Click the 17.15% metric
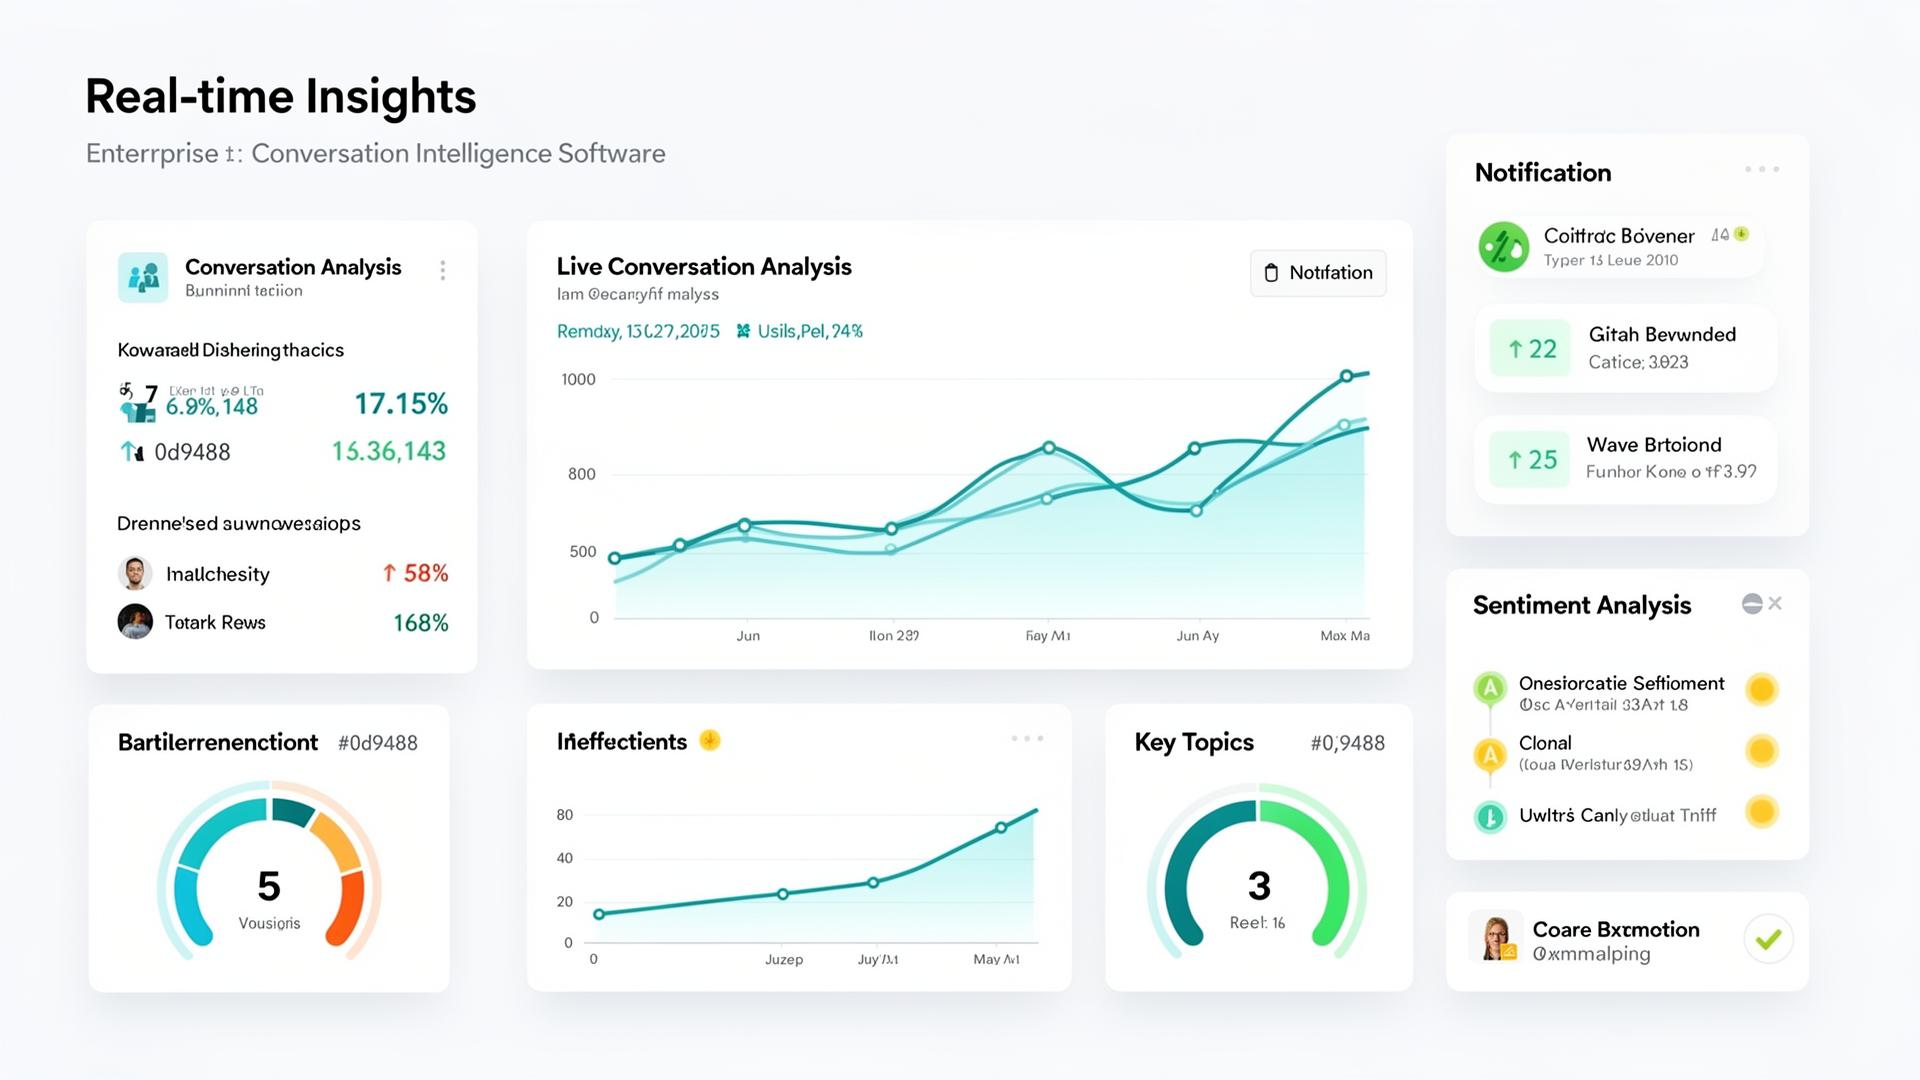The image size is (1920, 1080). 401,403
